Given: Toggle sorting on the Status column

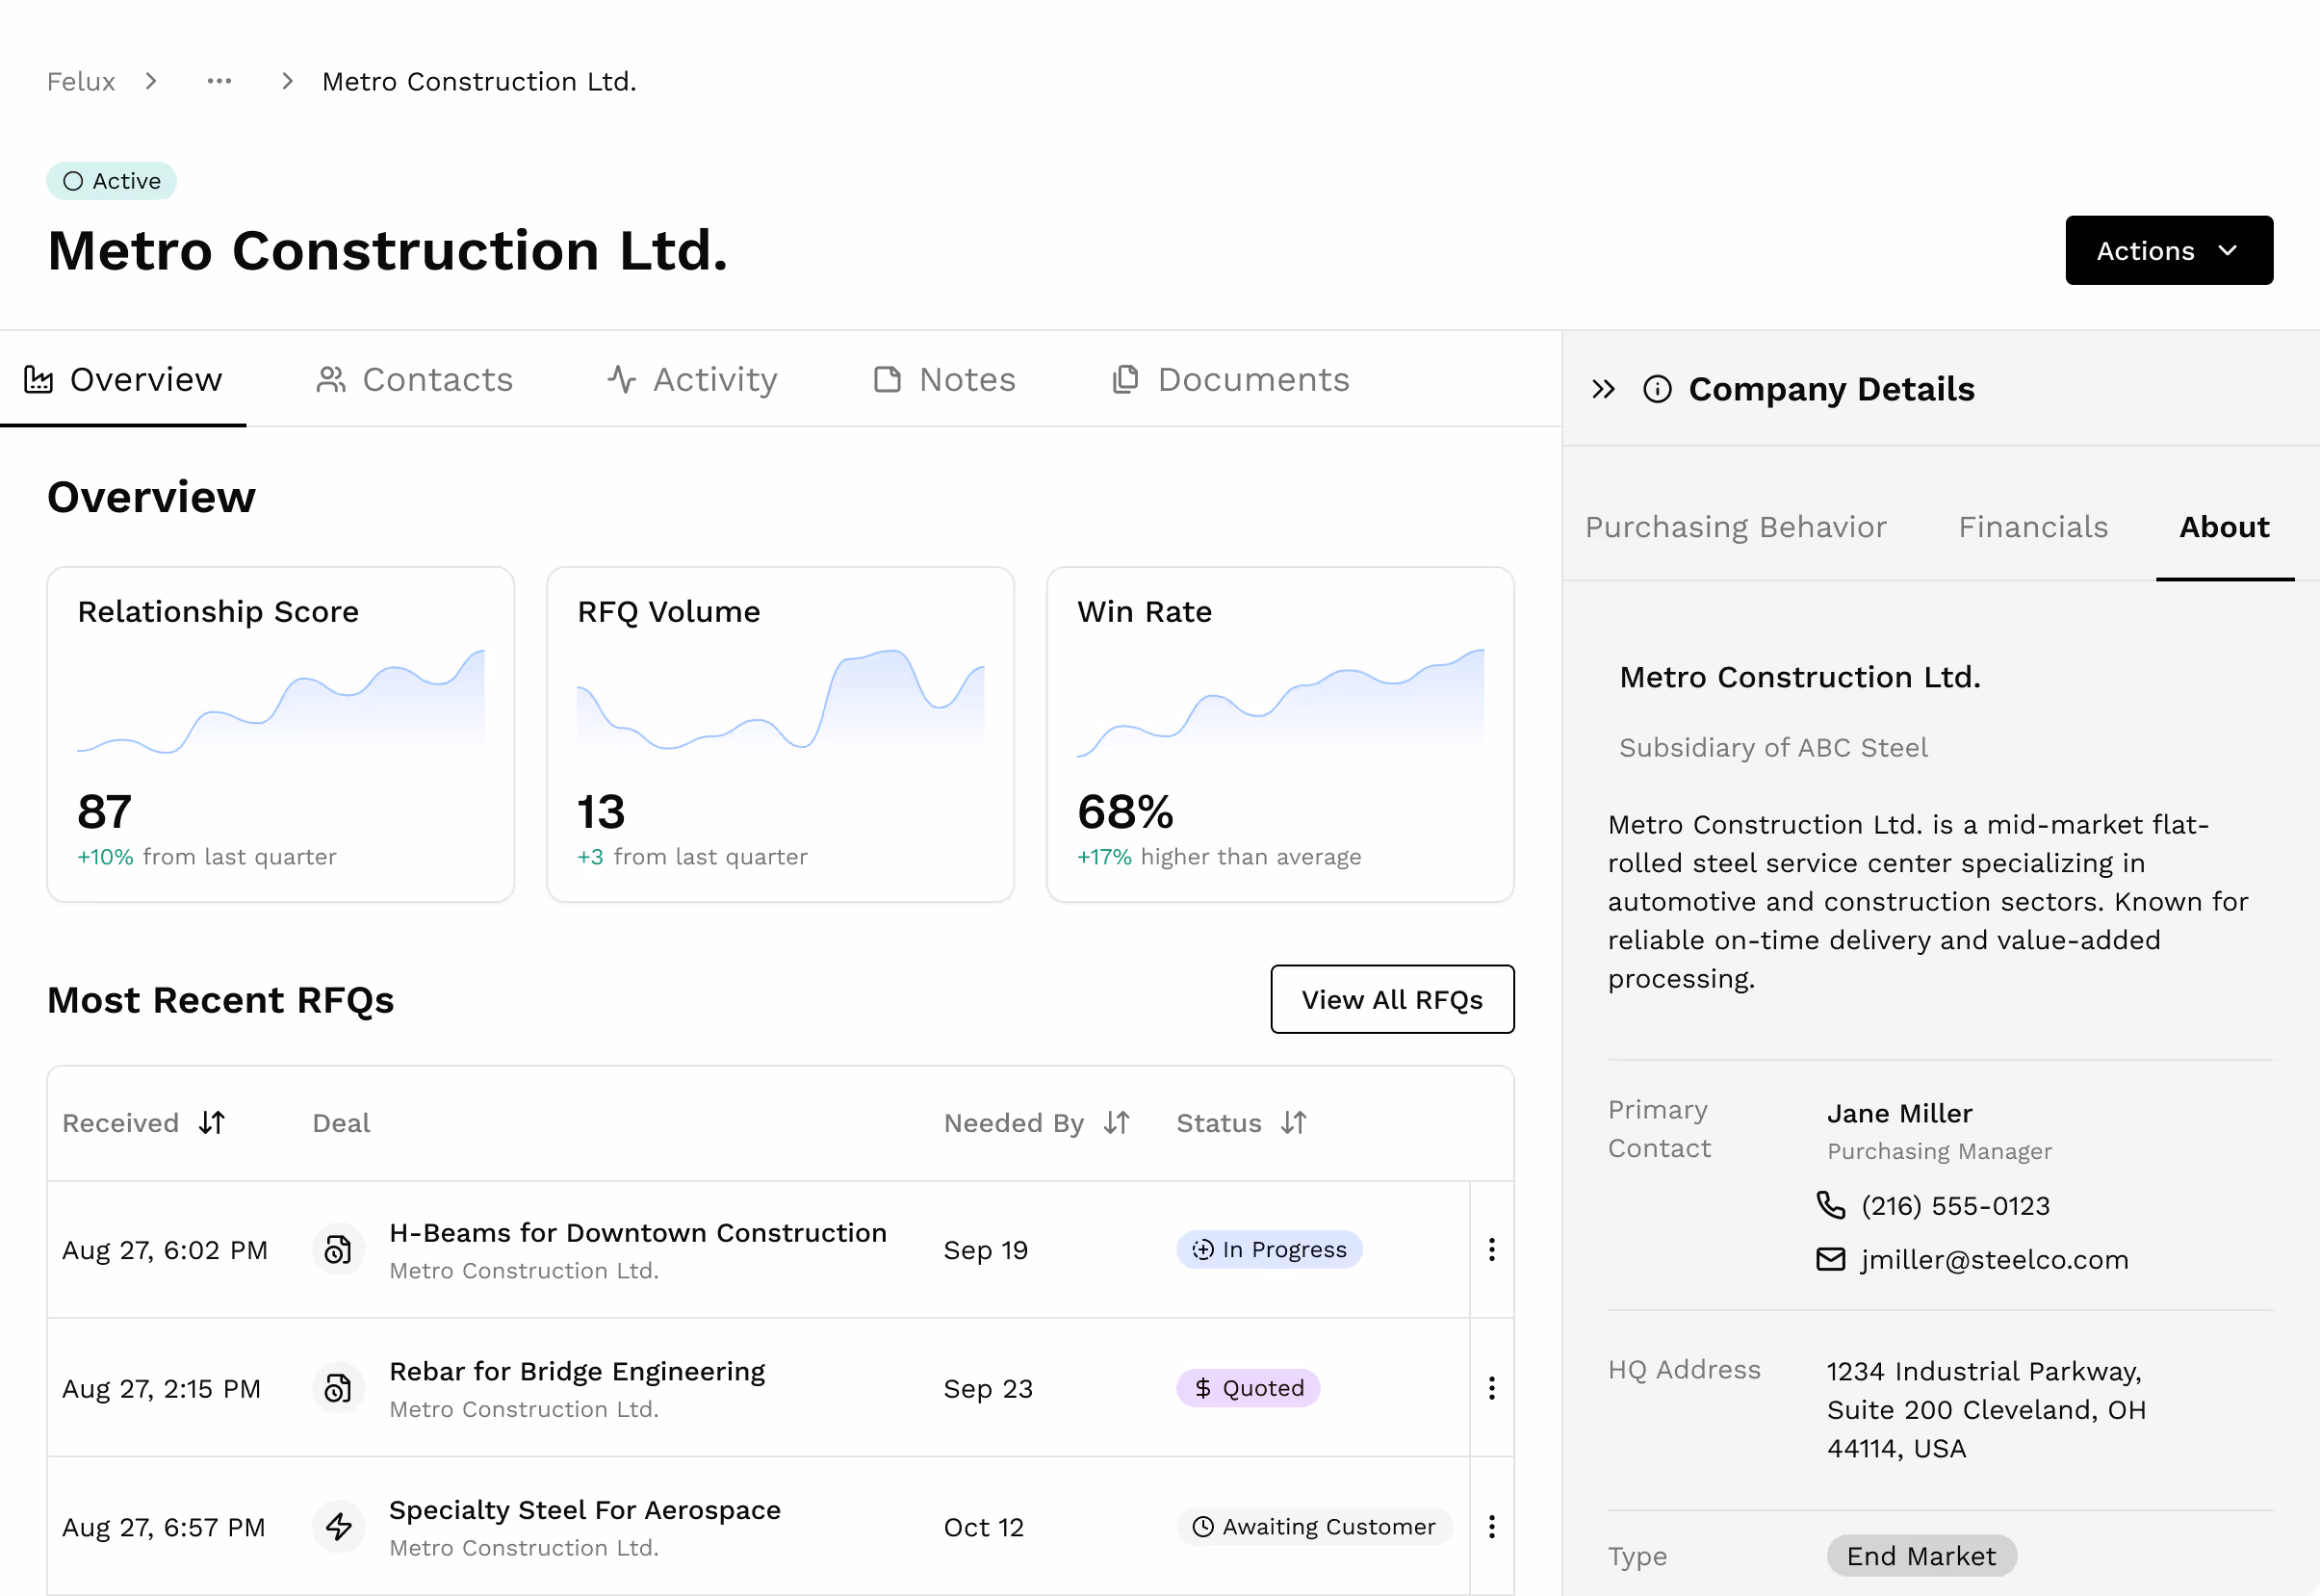Looking at the screenshot, I should coord(1294,1123).
